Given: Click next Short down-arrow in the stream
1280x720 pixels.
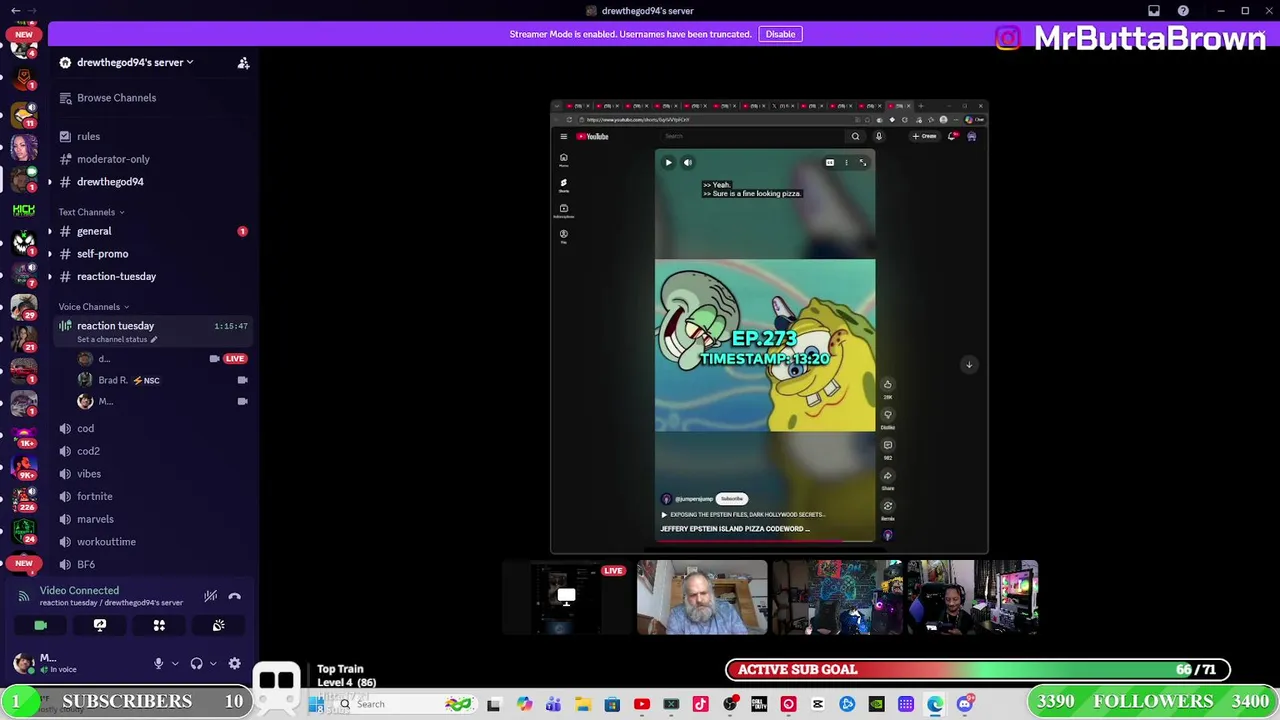Looking at the screenshot, I should point(969,365).
